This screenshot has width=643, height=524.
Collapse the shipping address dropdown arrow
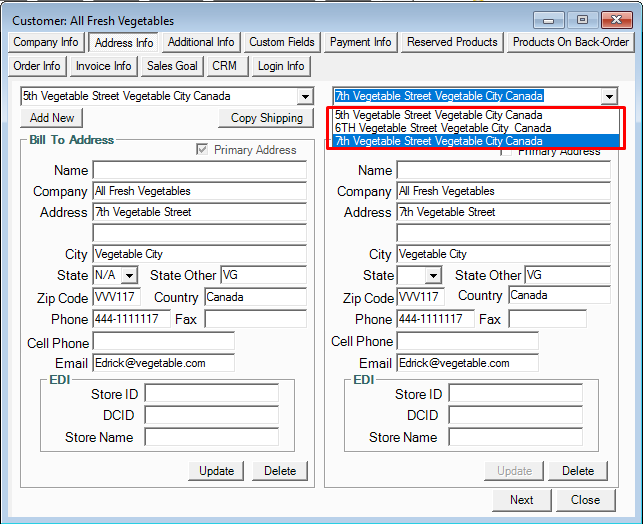click(x=609, y=97)
